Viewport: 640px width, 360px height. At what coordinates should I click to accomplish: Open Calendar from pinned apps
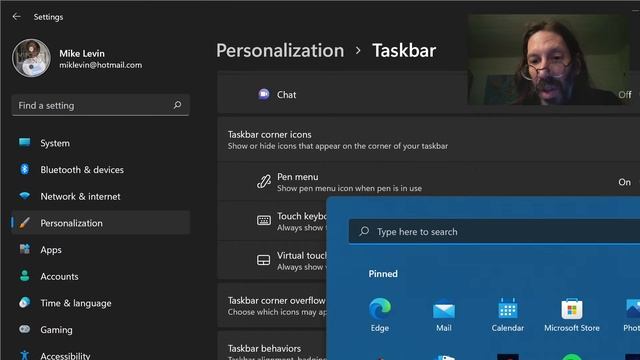[507, 315]
